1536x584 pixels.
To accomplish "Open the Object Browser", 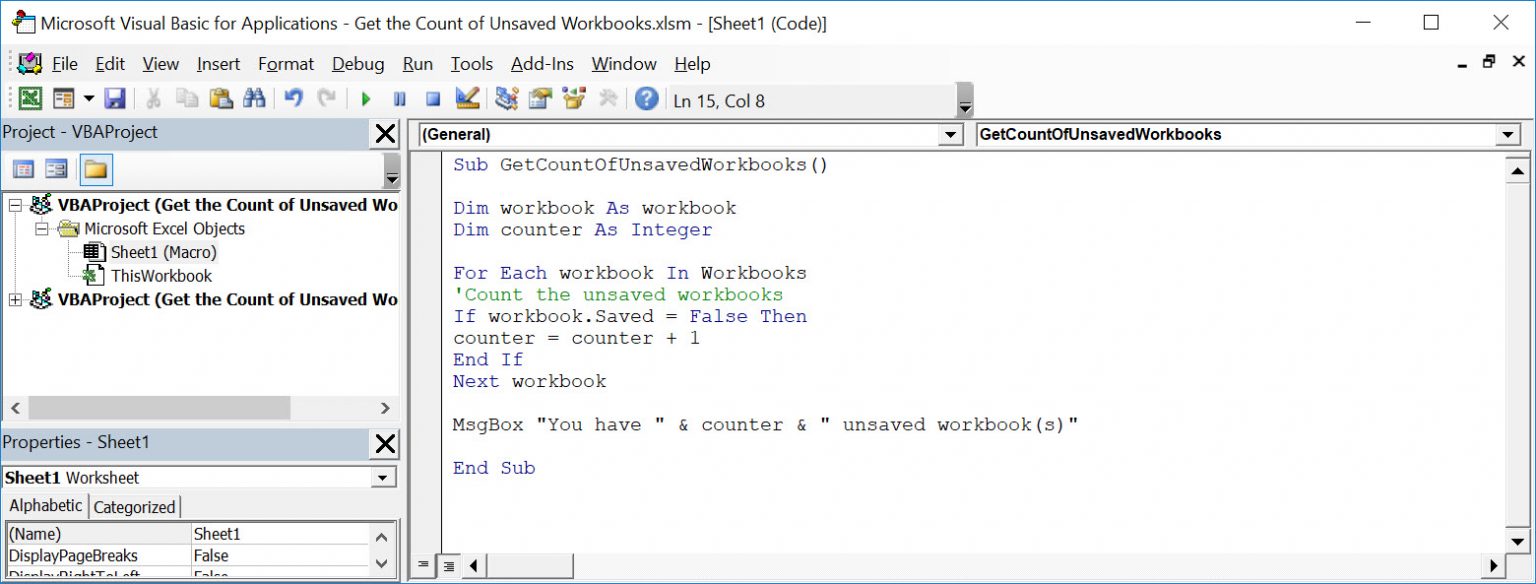I will [572, 99].
